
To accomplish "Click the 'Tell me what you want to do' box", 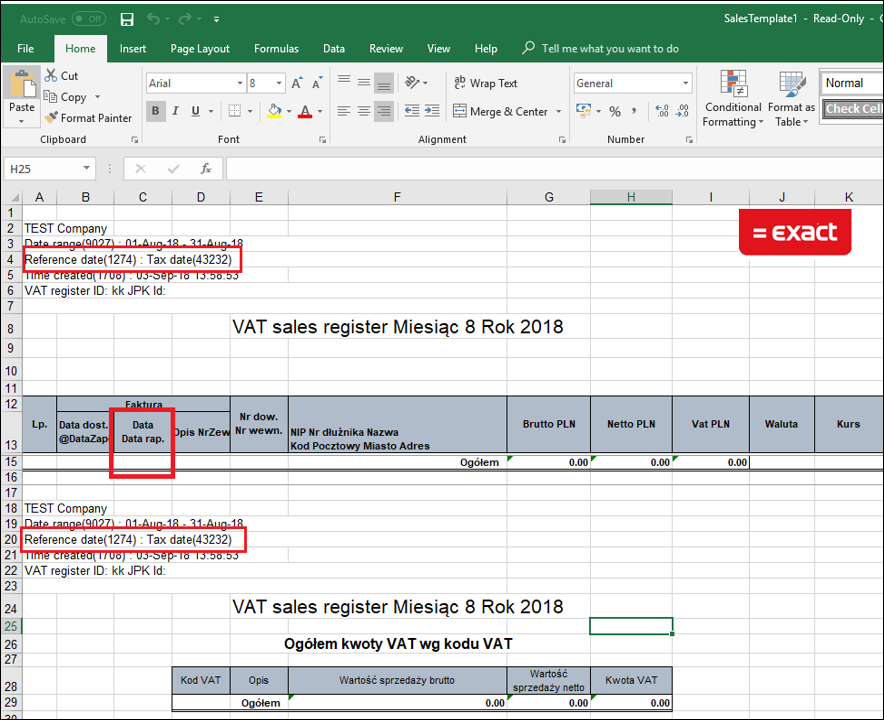I will [610, 48].
